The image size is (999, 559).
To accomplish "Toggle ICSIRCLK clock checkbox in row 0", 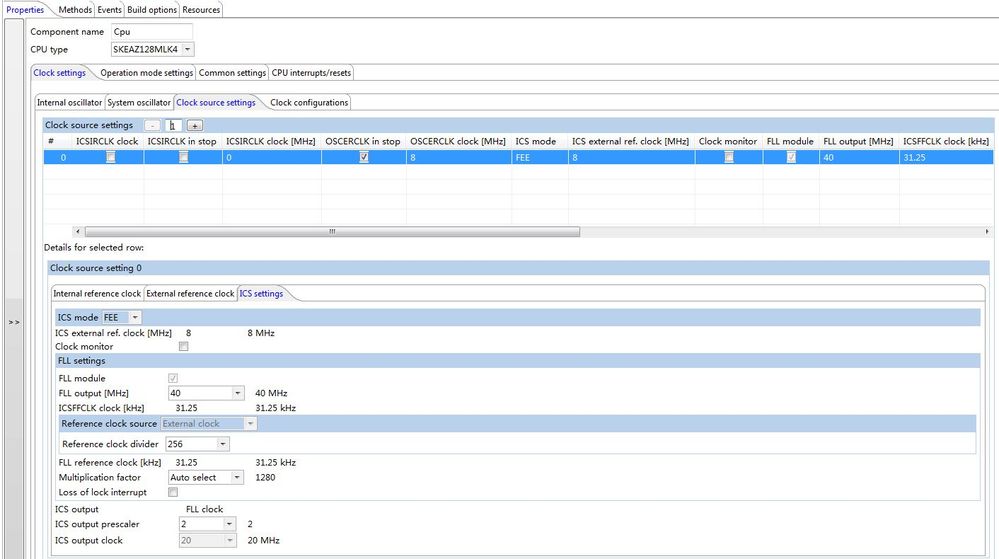I will pos(110,157).
